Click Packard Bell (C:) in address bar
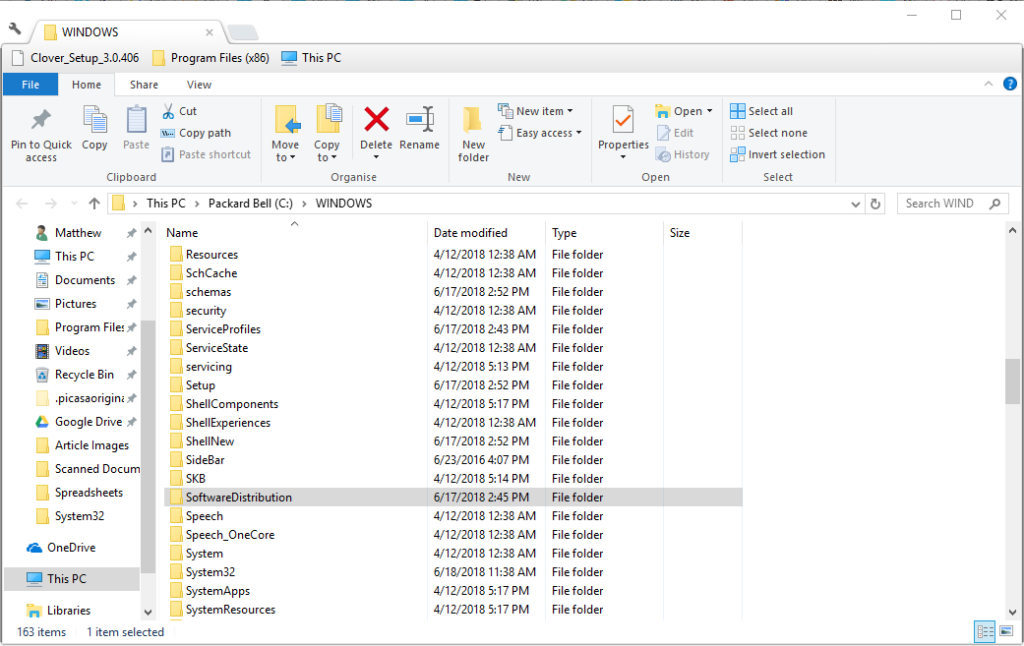The image size is (1024, 646). (x=250, y=203)
